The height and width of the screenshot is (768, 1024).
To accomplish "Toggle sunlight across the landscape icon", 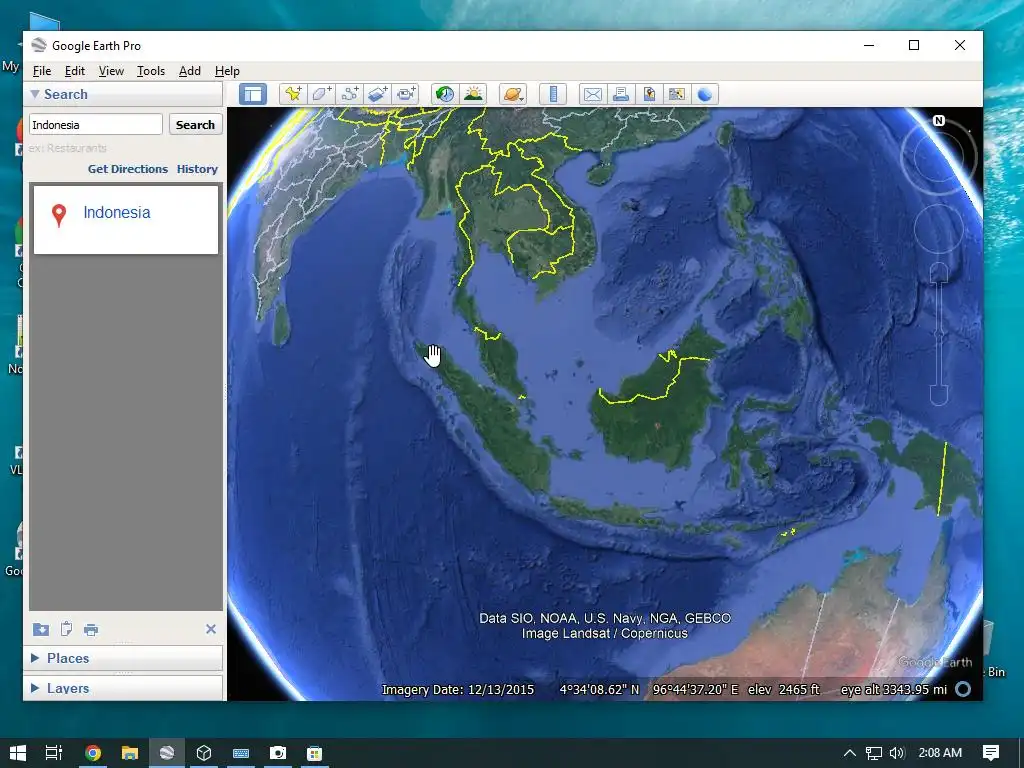I will 473,94.
